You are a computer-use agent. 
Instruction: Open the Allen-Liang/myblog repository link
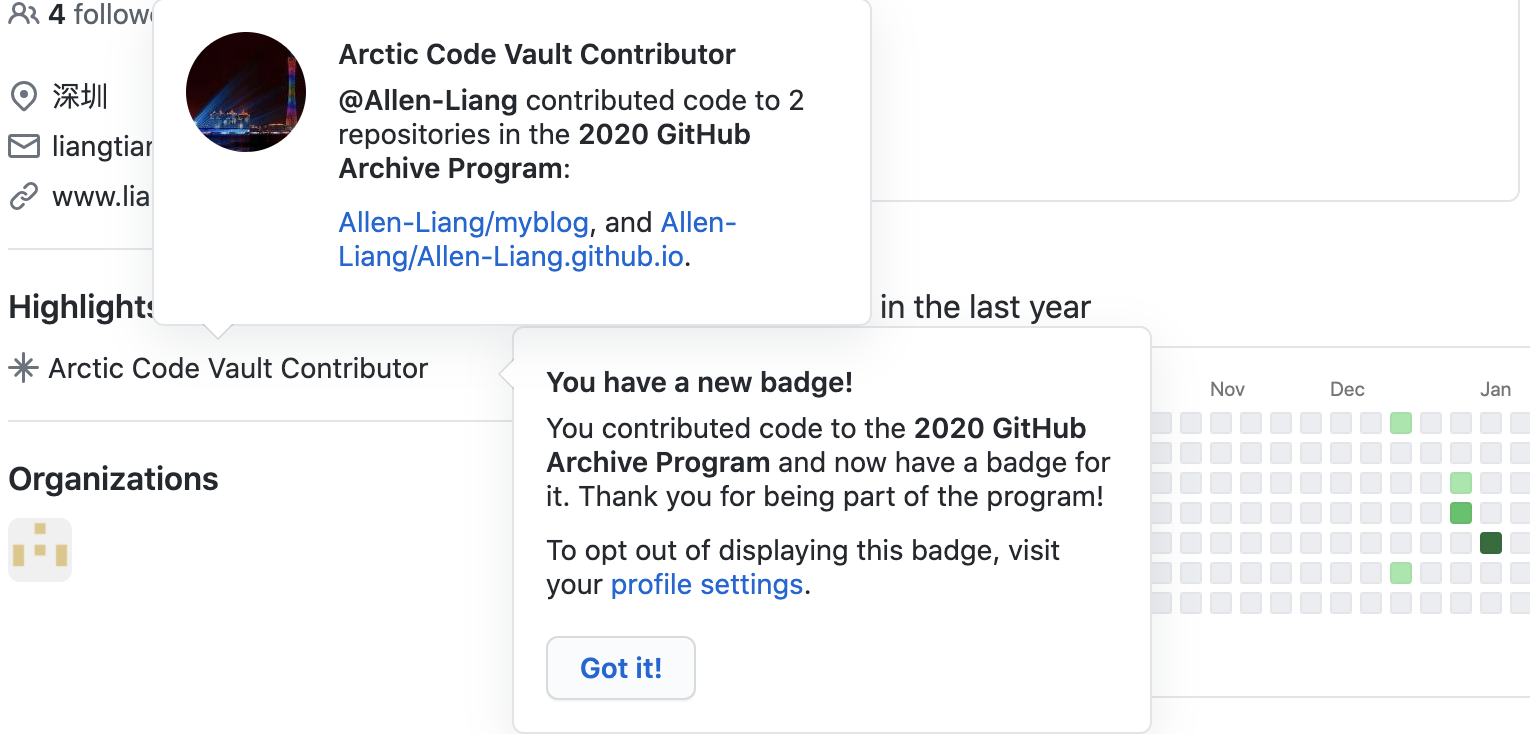click(x=464, y=222)
